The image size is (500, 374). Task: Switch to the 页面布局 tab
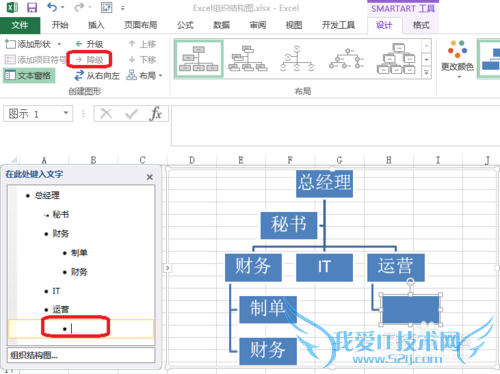140,25
